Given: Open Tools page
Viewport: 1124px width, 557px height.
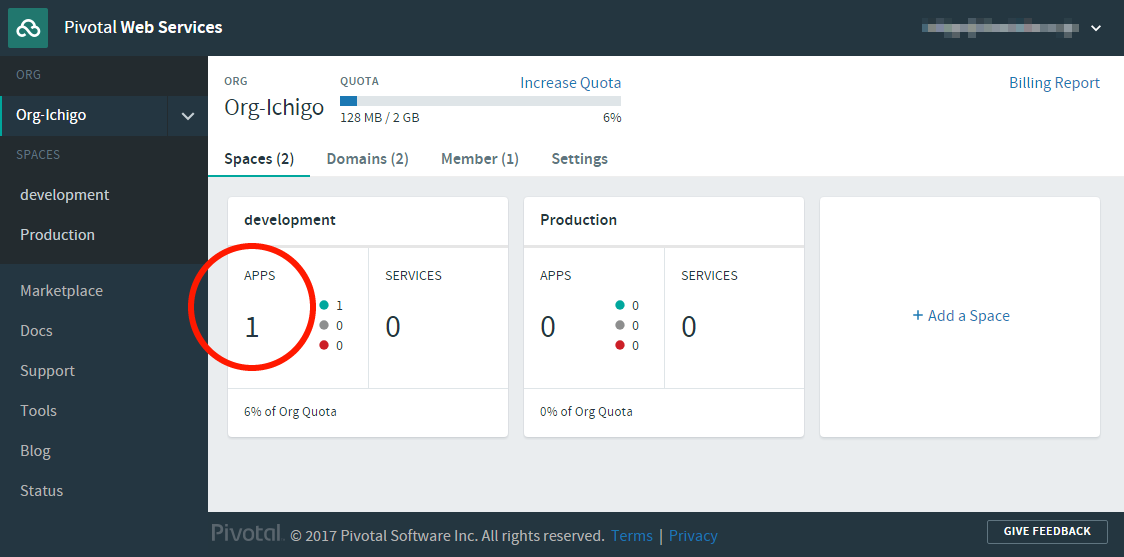Looking at the screenshot, I should [x=38, y=411].
